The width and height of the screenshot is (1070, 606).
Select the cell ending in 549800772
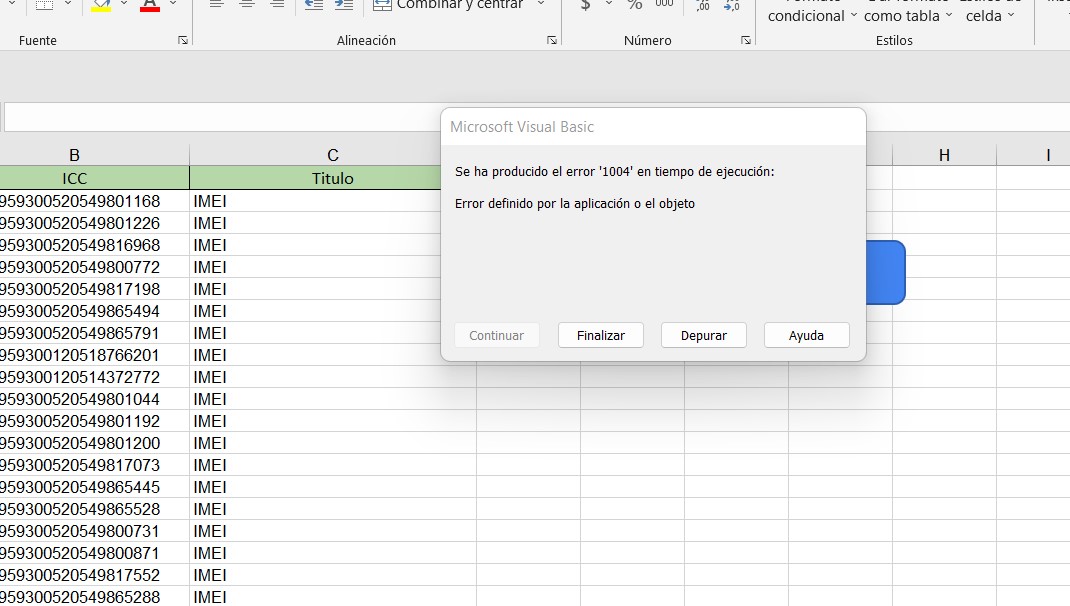(x=94, y=267)
